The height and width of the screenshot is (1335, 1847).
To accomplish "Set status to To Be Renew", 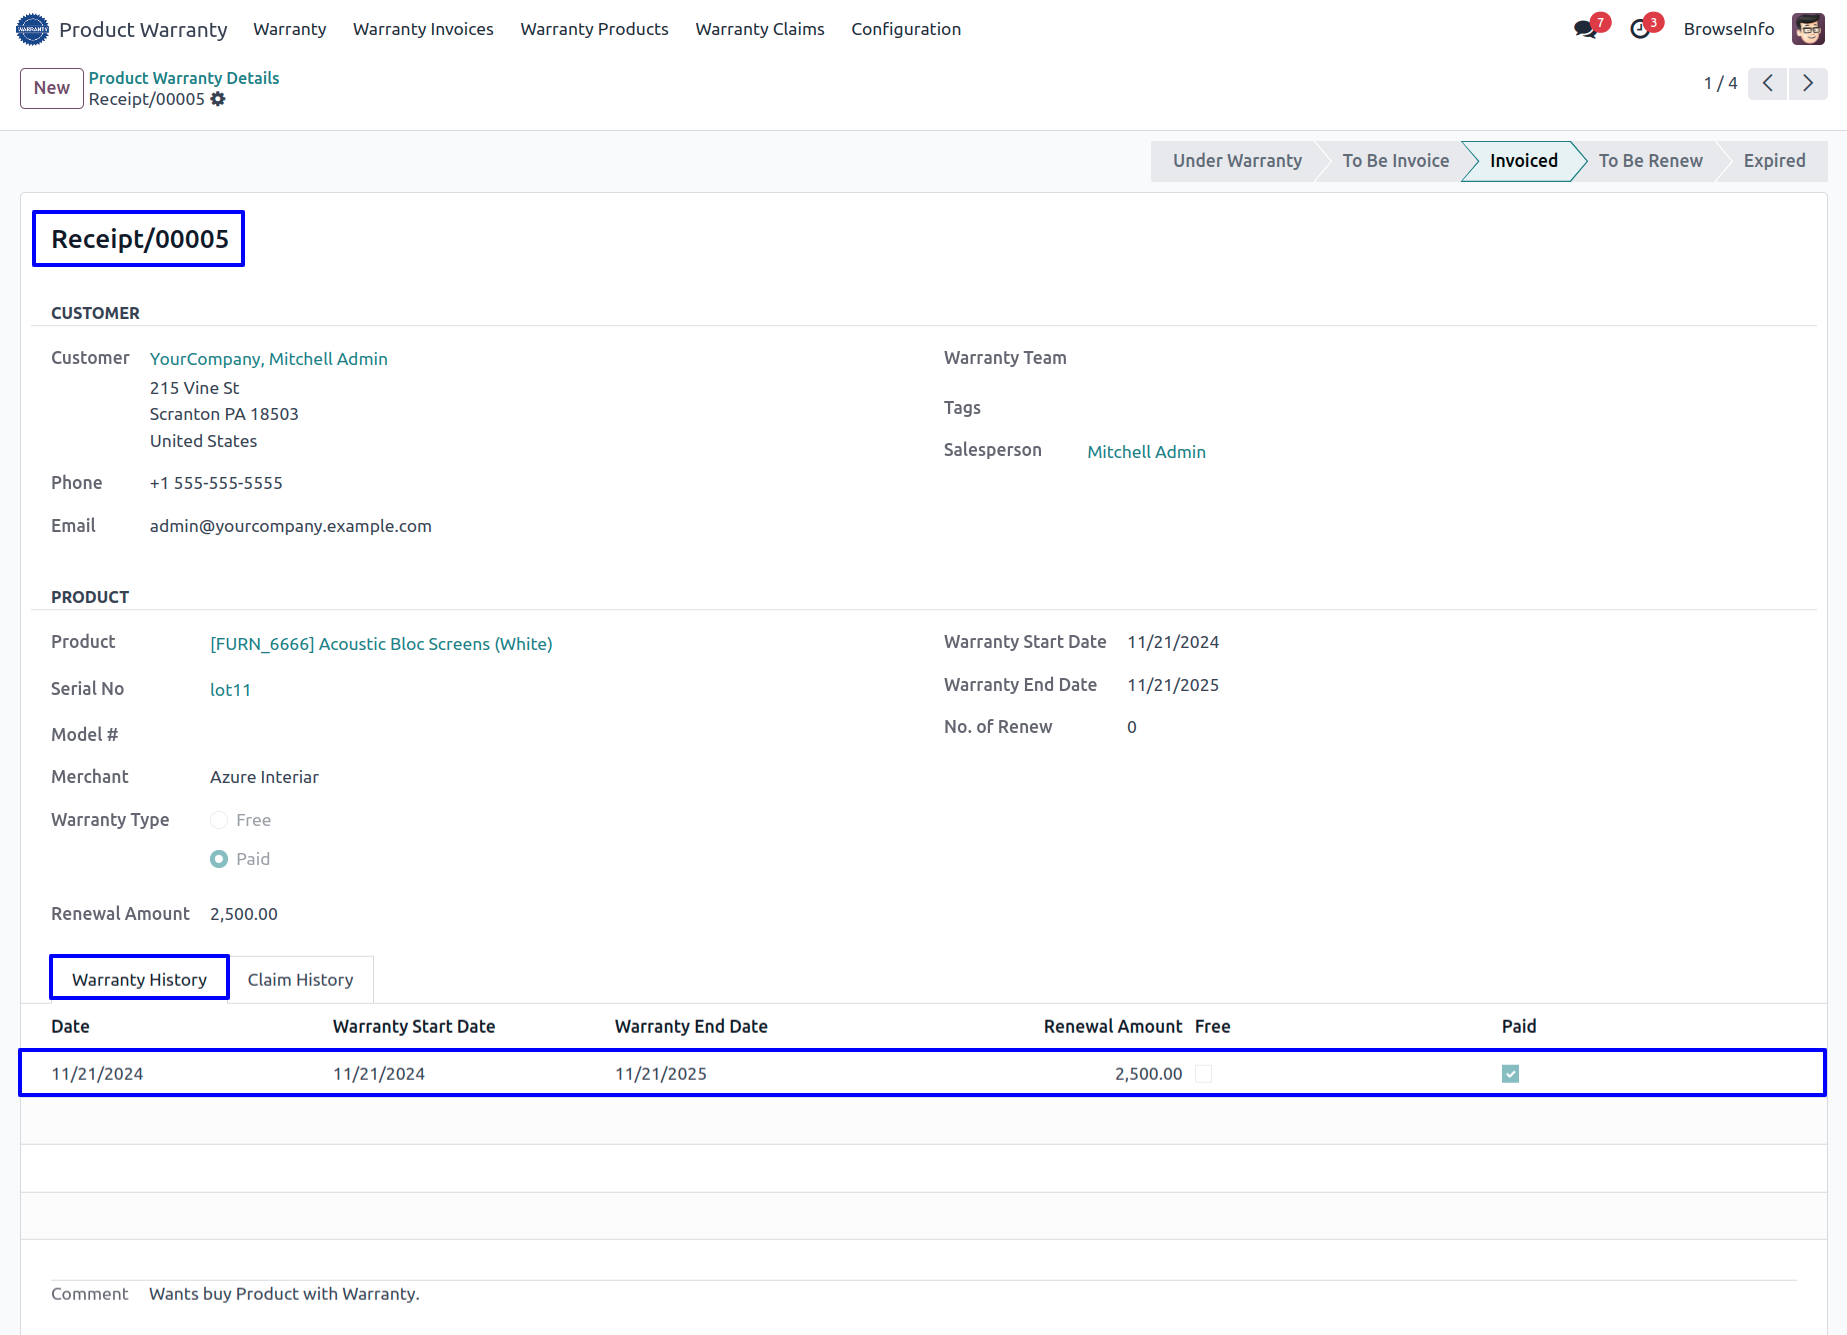I will pos(1650,161).
